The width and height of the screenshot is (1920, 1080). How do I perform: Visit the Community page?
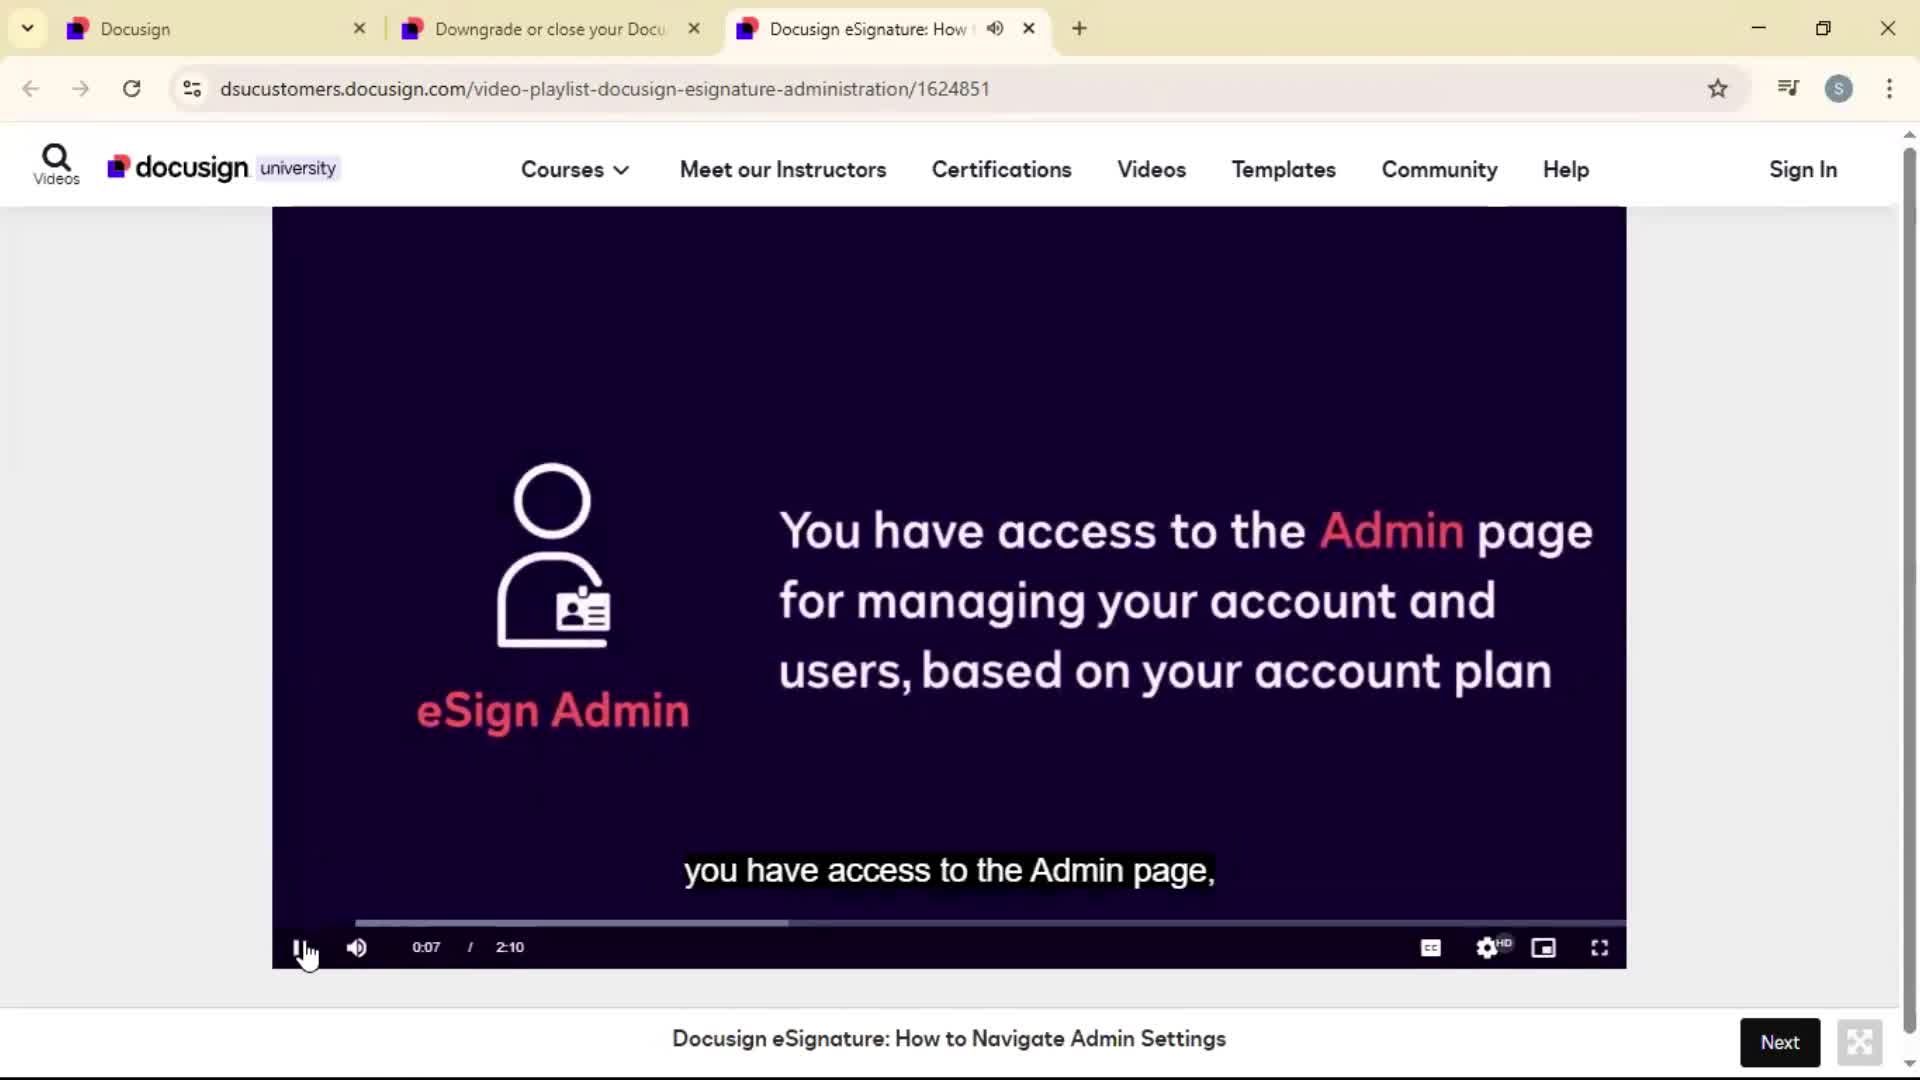point(1439,170)
